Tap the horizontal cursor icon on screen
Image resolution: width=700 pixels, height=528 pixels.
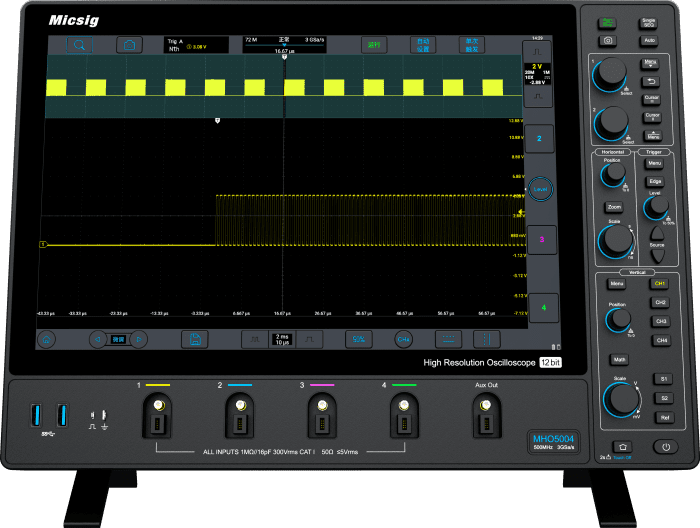449,339
